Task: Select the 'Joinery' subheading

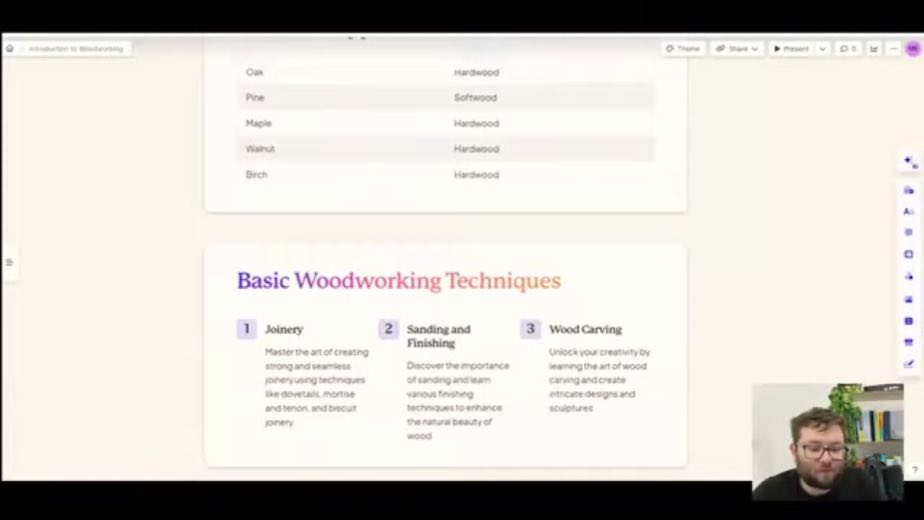Action: [x=284, y=330]
